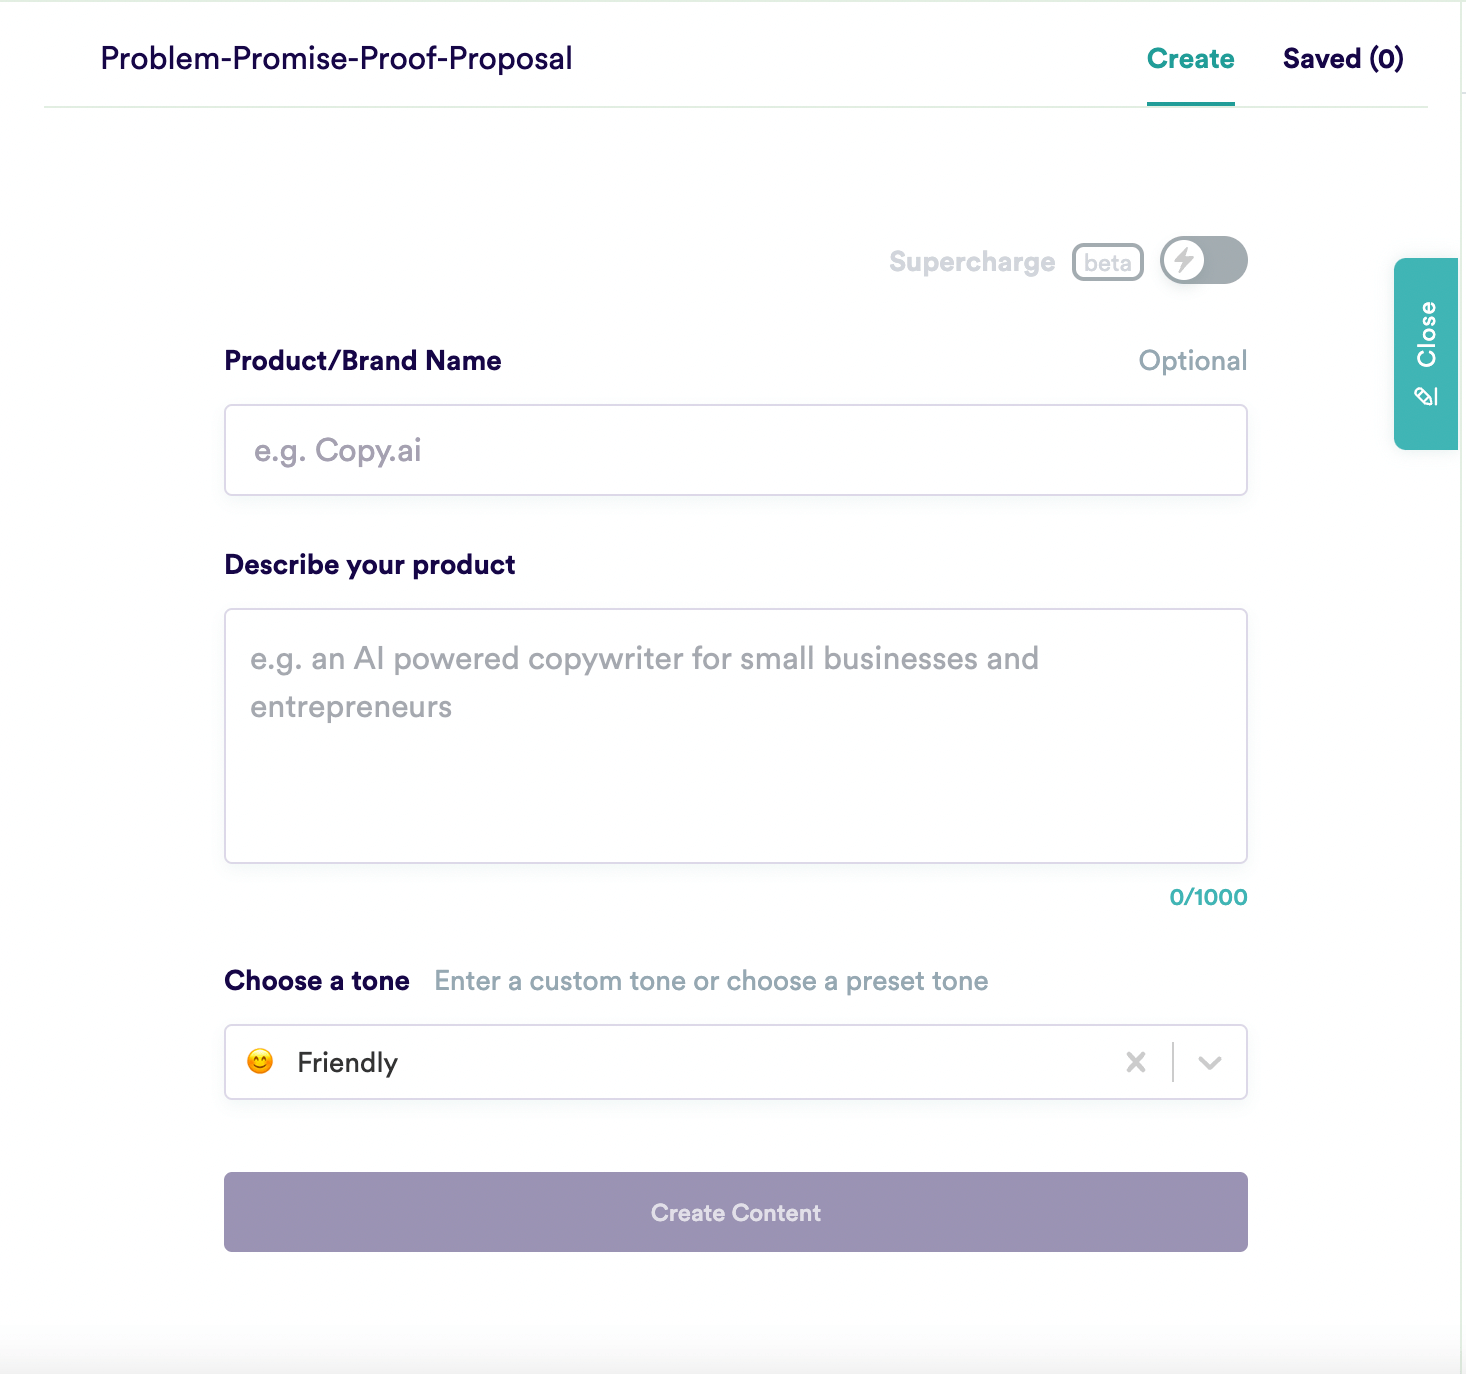
Task: Click the lightning bolt icon on Supercharge toggle
Action: click(1186, 260)
